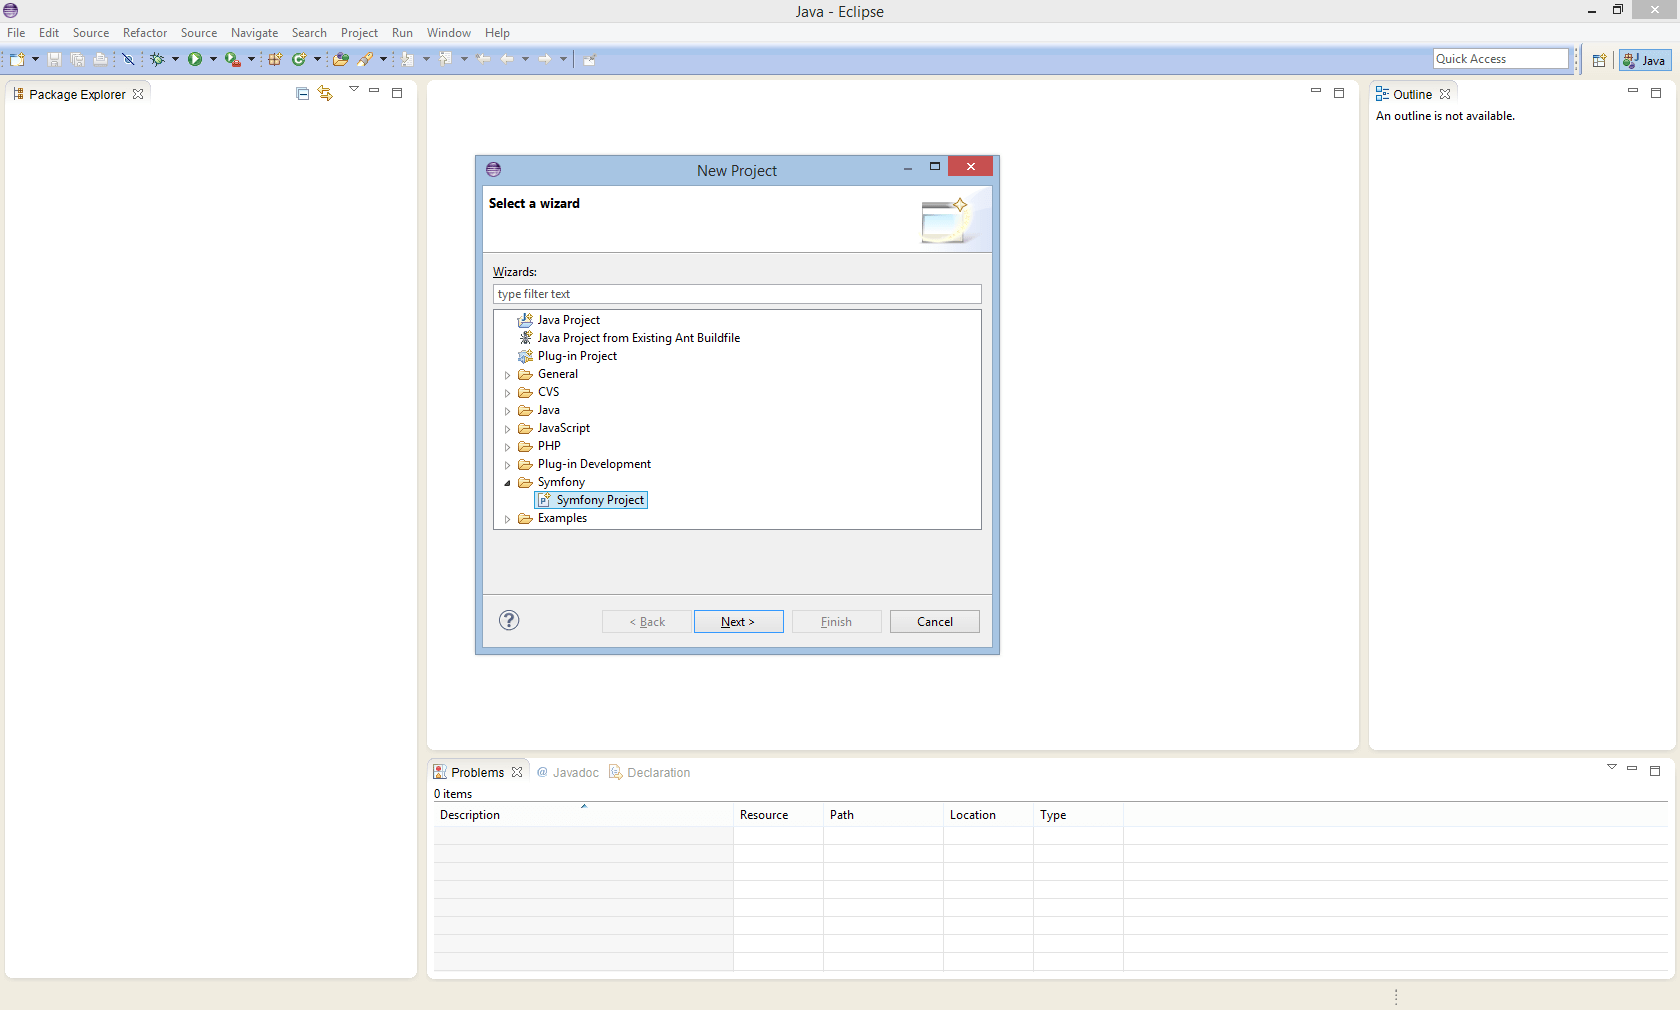Expand the CVS wizard folder

point(507,393)
